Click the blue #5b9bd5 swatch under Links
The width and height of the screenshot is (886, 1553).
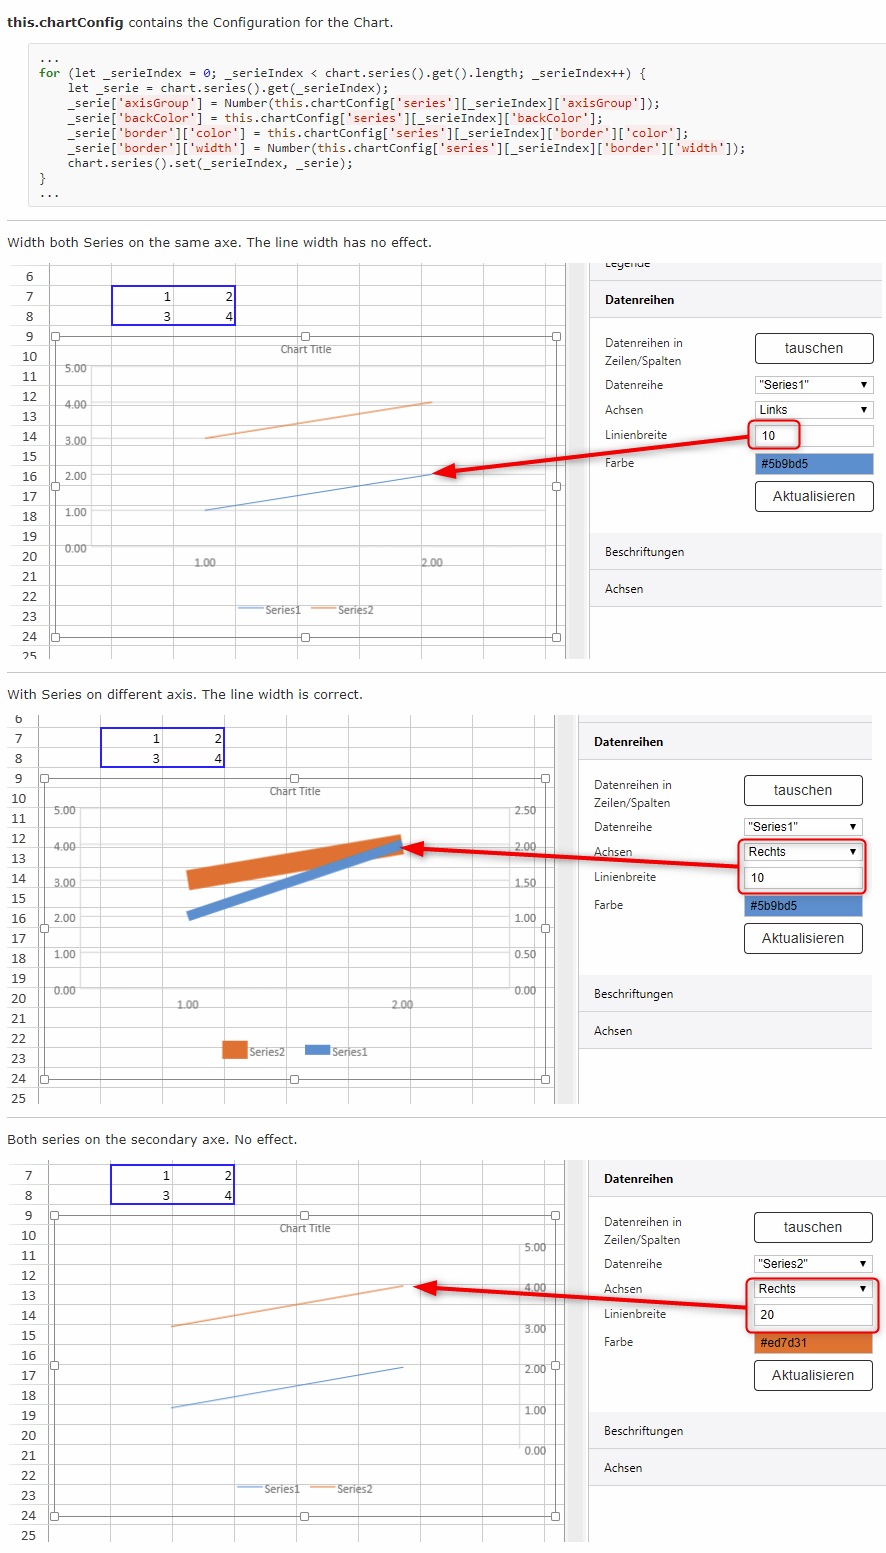tap(814, 464)
